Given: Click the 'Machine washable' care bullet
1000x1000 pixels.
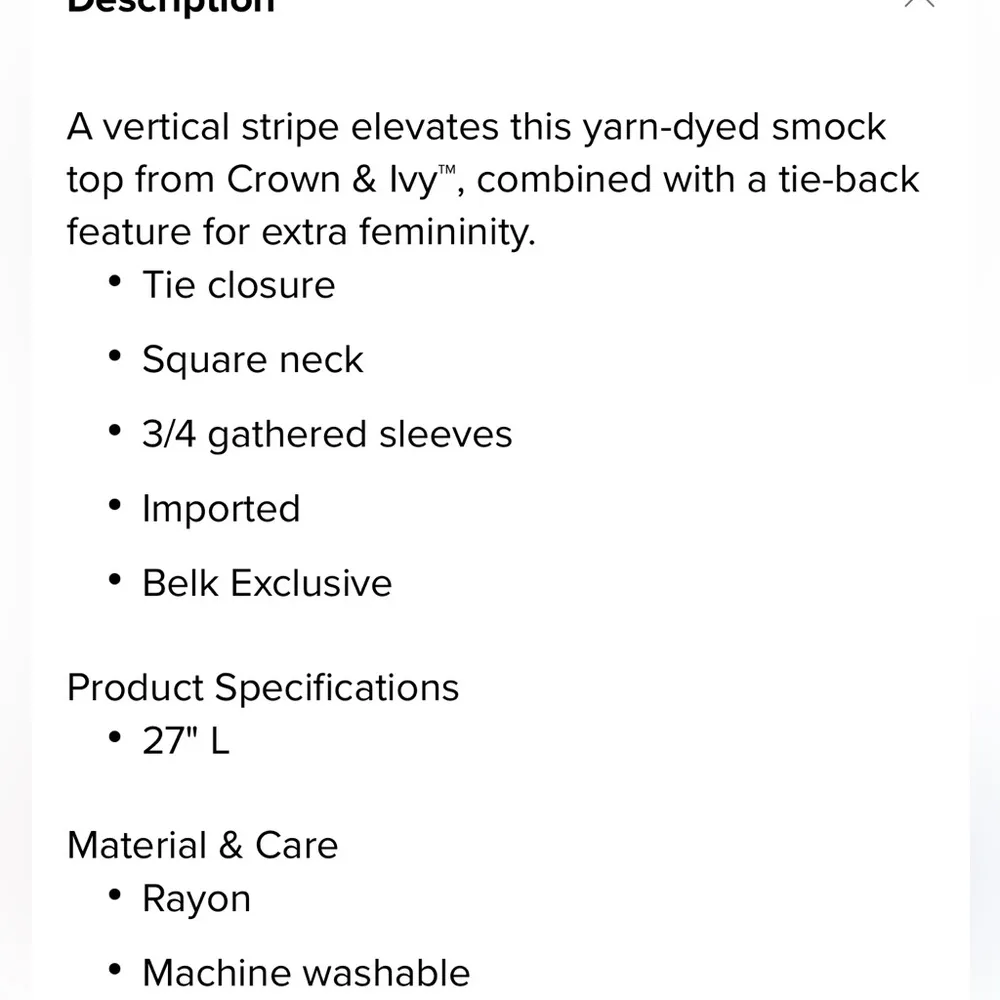Looking at the screenshot, I should tap(306, 973).
